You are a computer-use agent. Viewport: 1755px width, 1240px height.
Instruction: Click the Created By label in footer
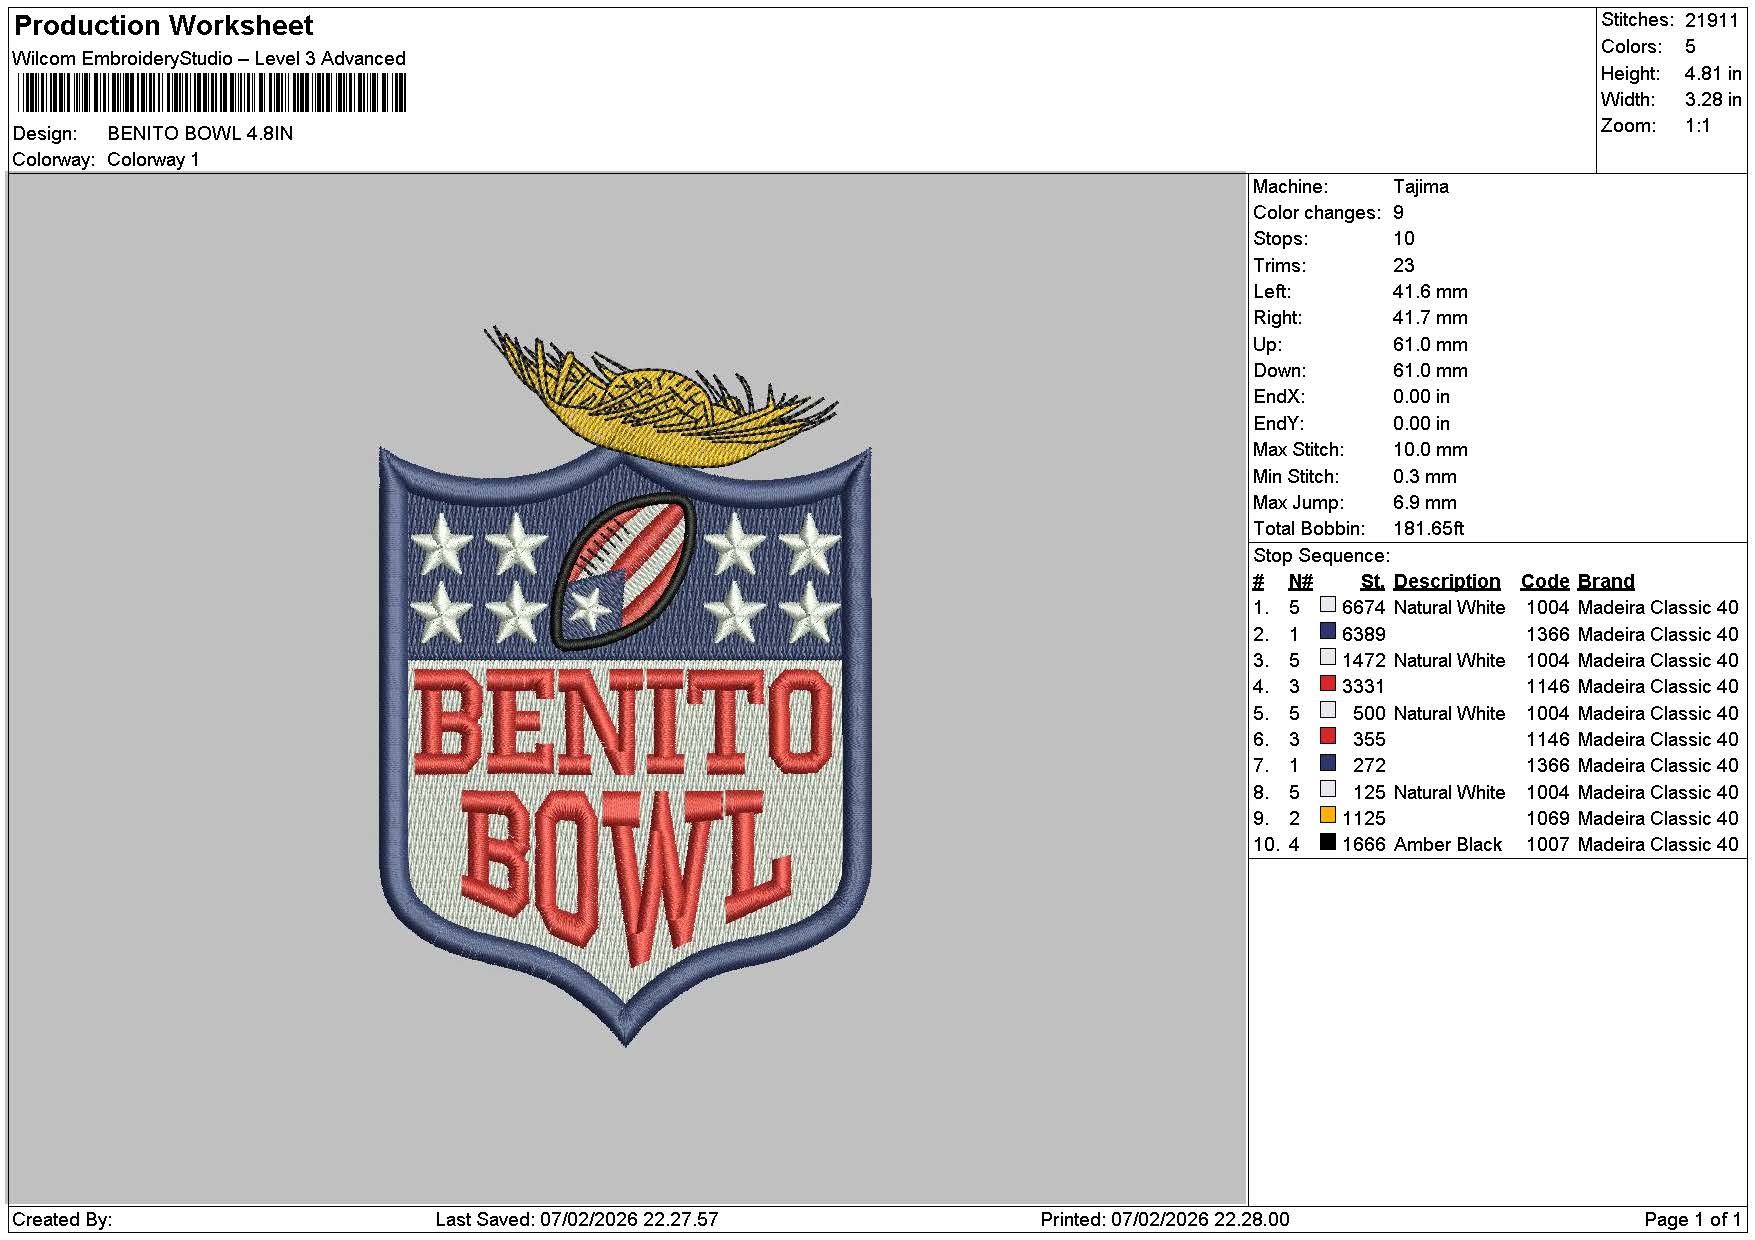click(x=62, y=1219)
